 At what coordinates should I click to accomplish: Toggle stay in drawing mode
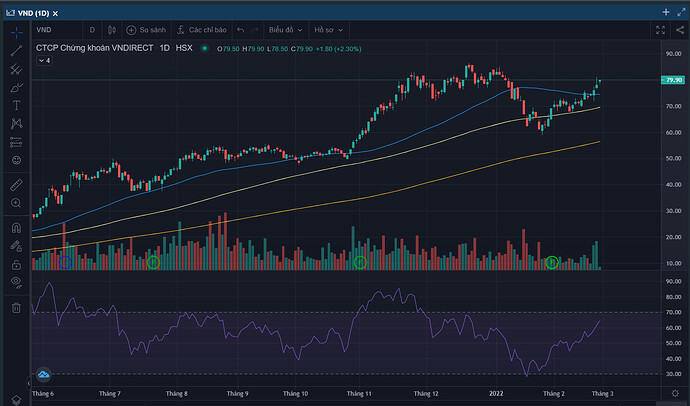16,246
